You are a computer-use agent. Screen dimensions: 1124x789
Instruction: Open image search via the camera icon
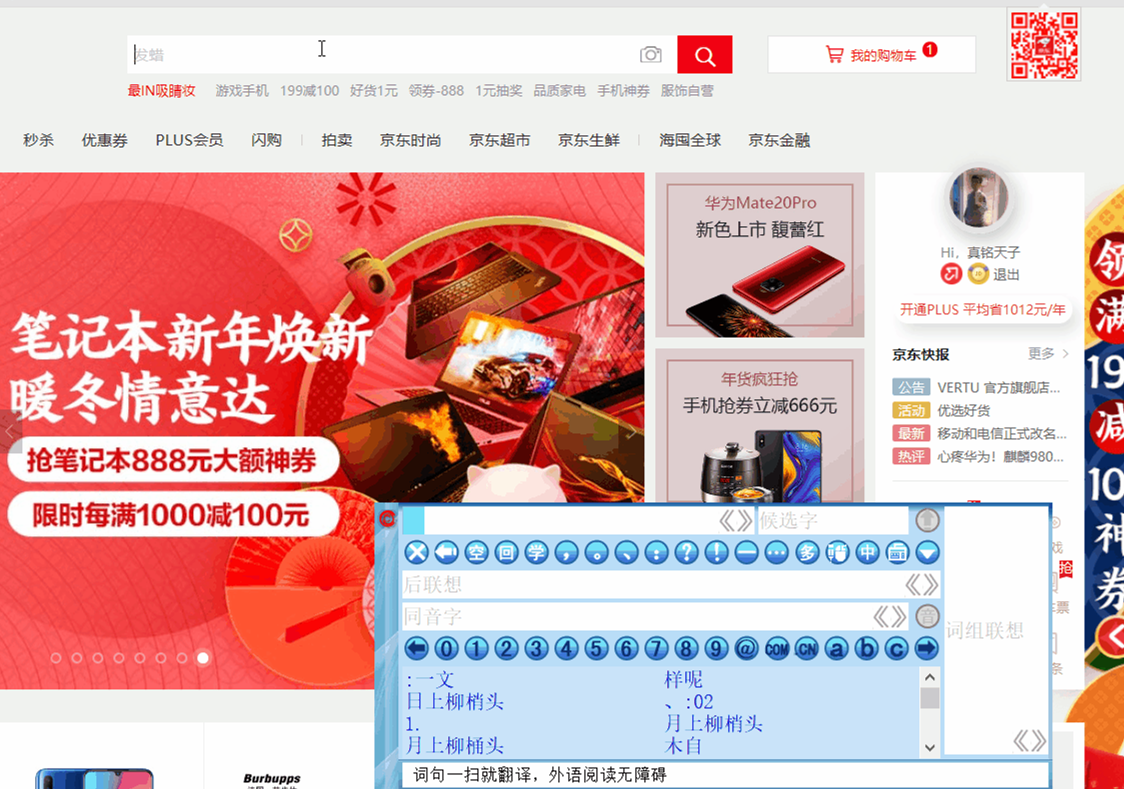(651, 54)
